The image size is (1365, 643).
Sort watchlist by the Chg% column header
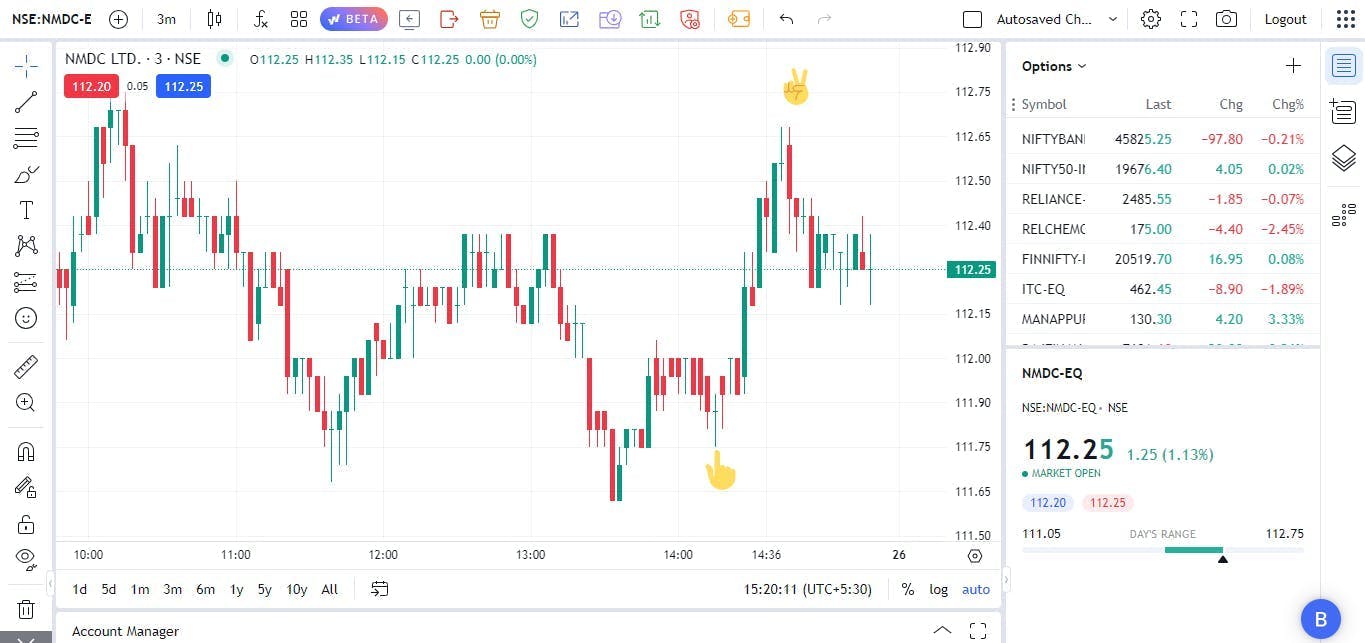pyautogui.click(x=1288, y=104)
